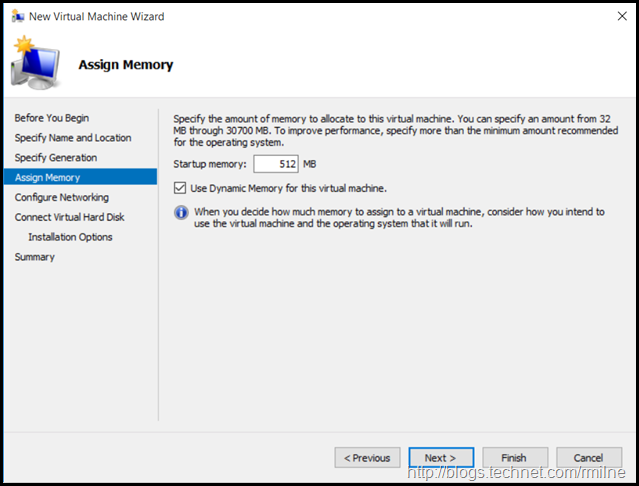This screenshot has width=639, height=486.
Task: Select Specify Name and Location step
Action: coord(72,138)
